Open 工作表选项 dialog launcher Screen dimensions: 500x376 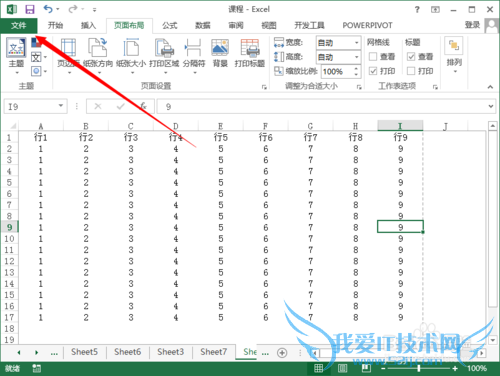[x=435, y=87]
